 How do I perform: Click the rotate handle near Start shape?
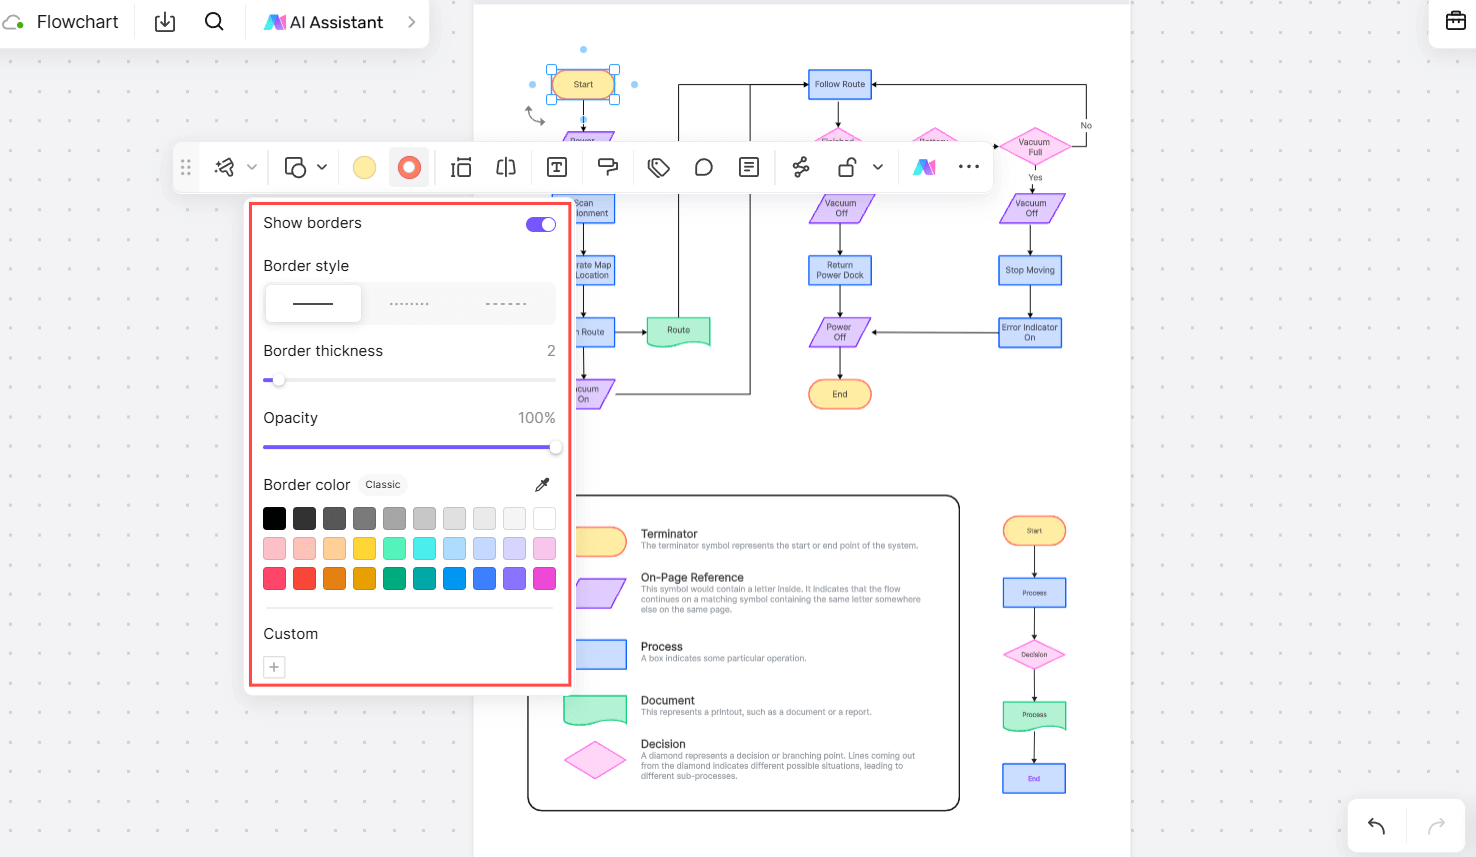(x=535, y=116)
